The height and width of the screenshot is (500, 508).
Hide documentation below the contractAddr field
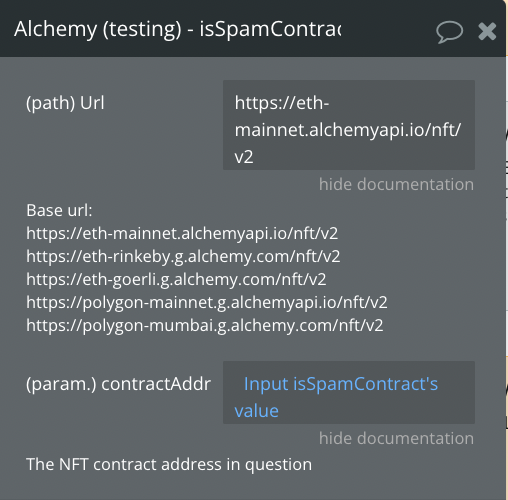click(396, 438)
